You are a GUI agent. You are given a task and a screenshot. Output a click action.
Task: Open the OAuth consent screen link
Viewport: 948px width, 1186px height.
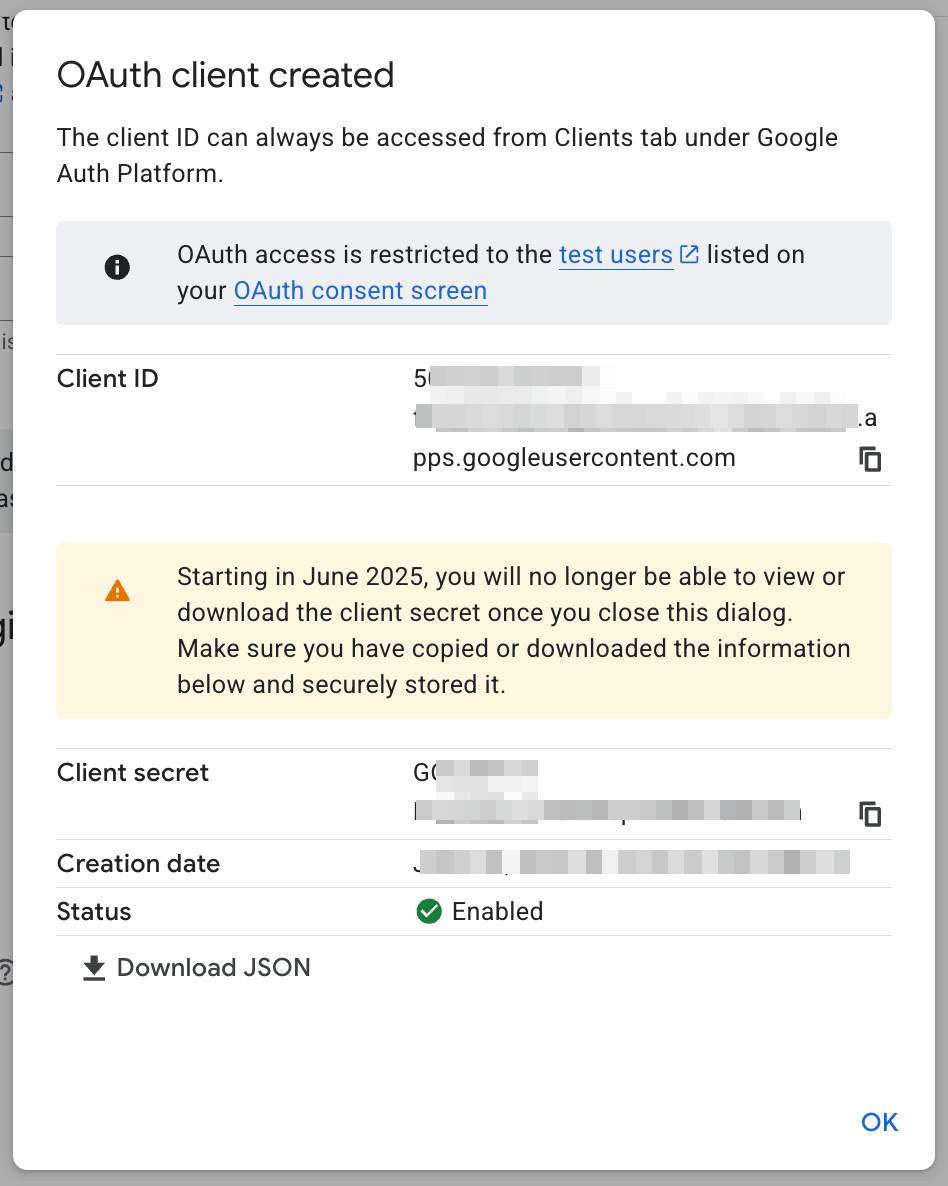click(360, 291)
